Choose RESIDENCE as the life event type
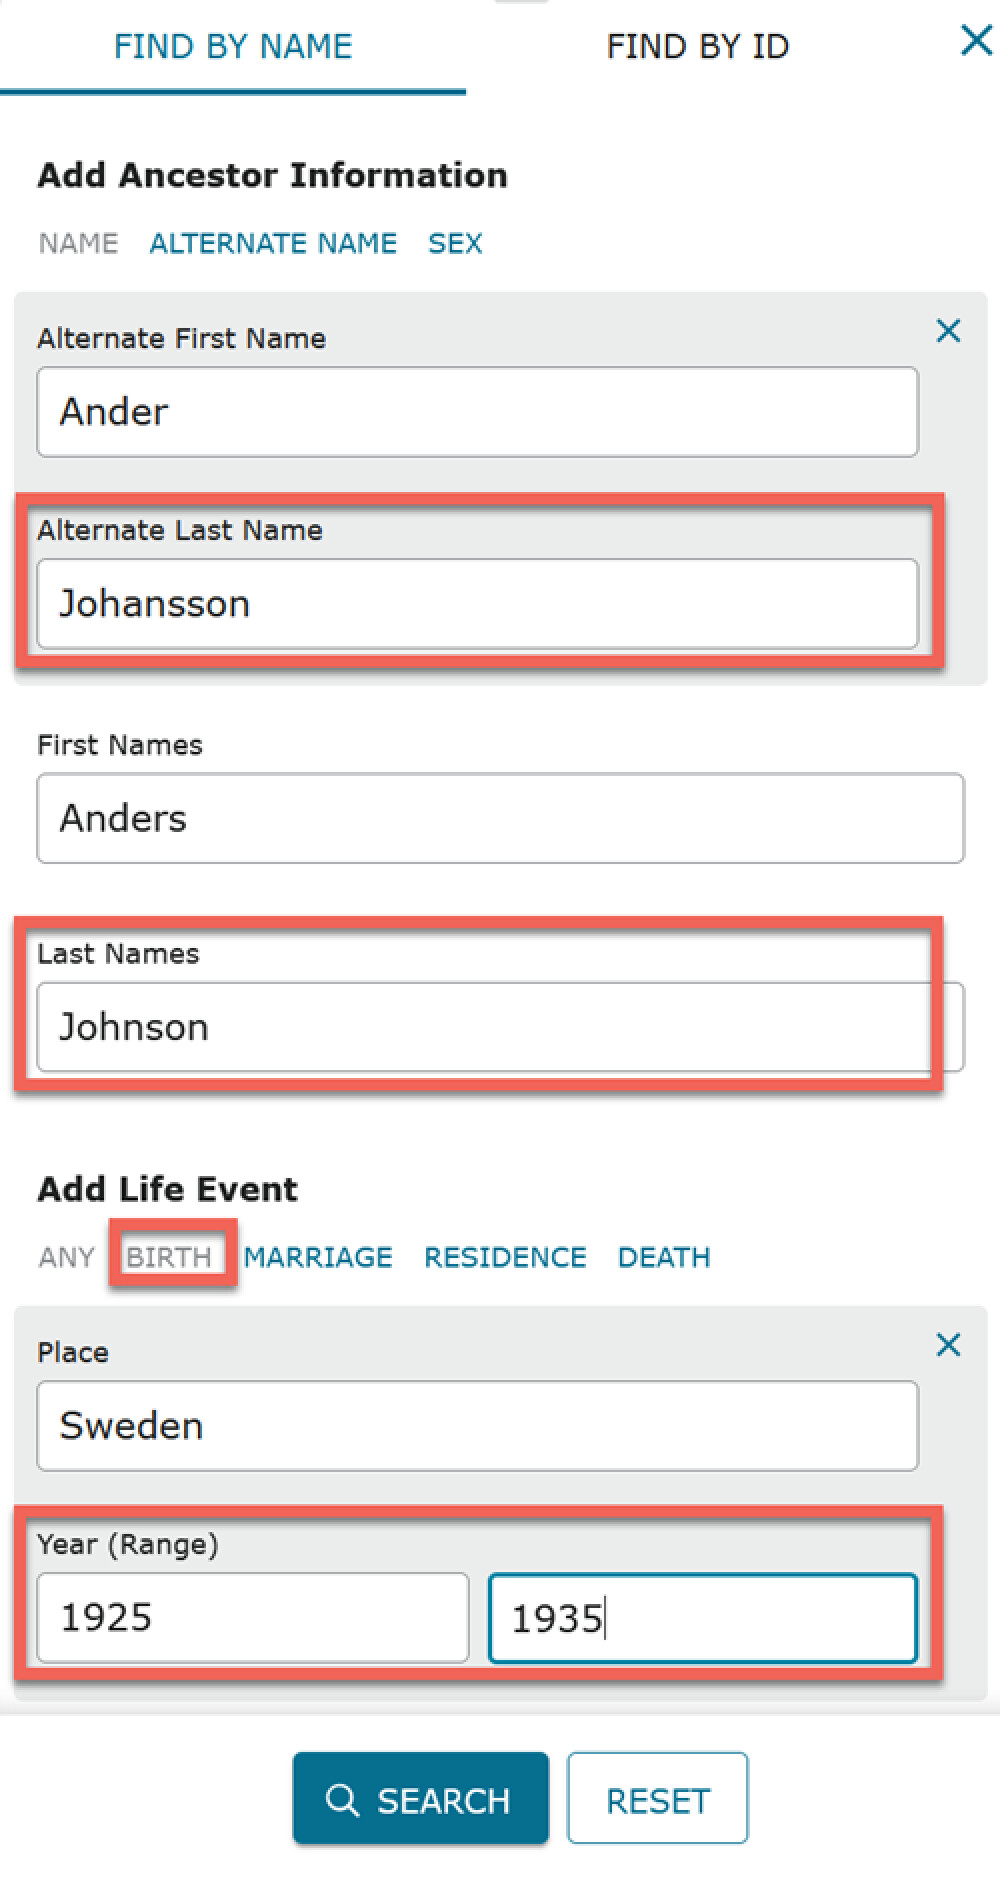 click(505, 1257)
